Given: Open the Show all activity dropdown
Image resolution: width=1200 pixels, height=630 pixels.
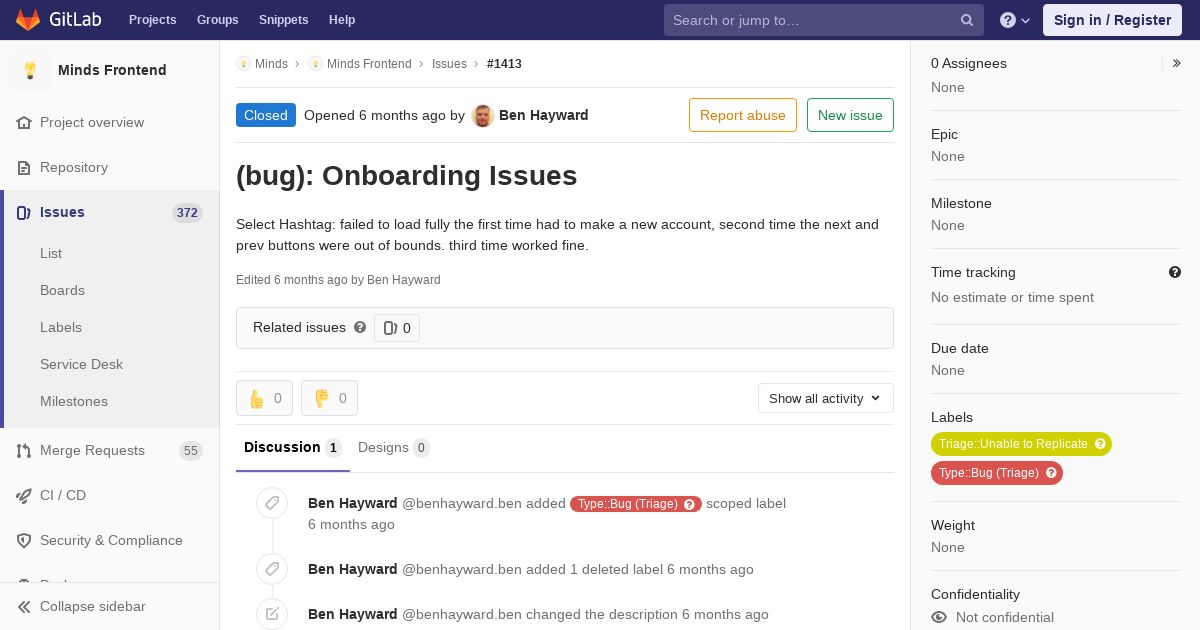Looking at the screenshot, I should (826, 398).
